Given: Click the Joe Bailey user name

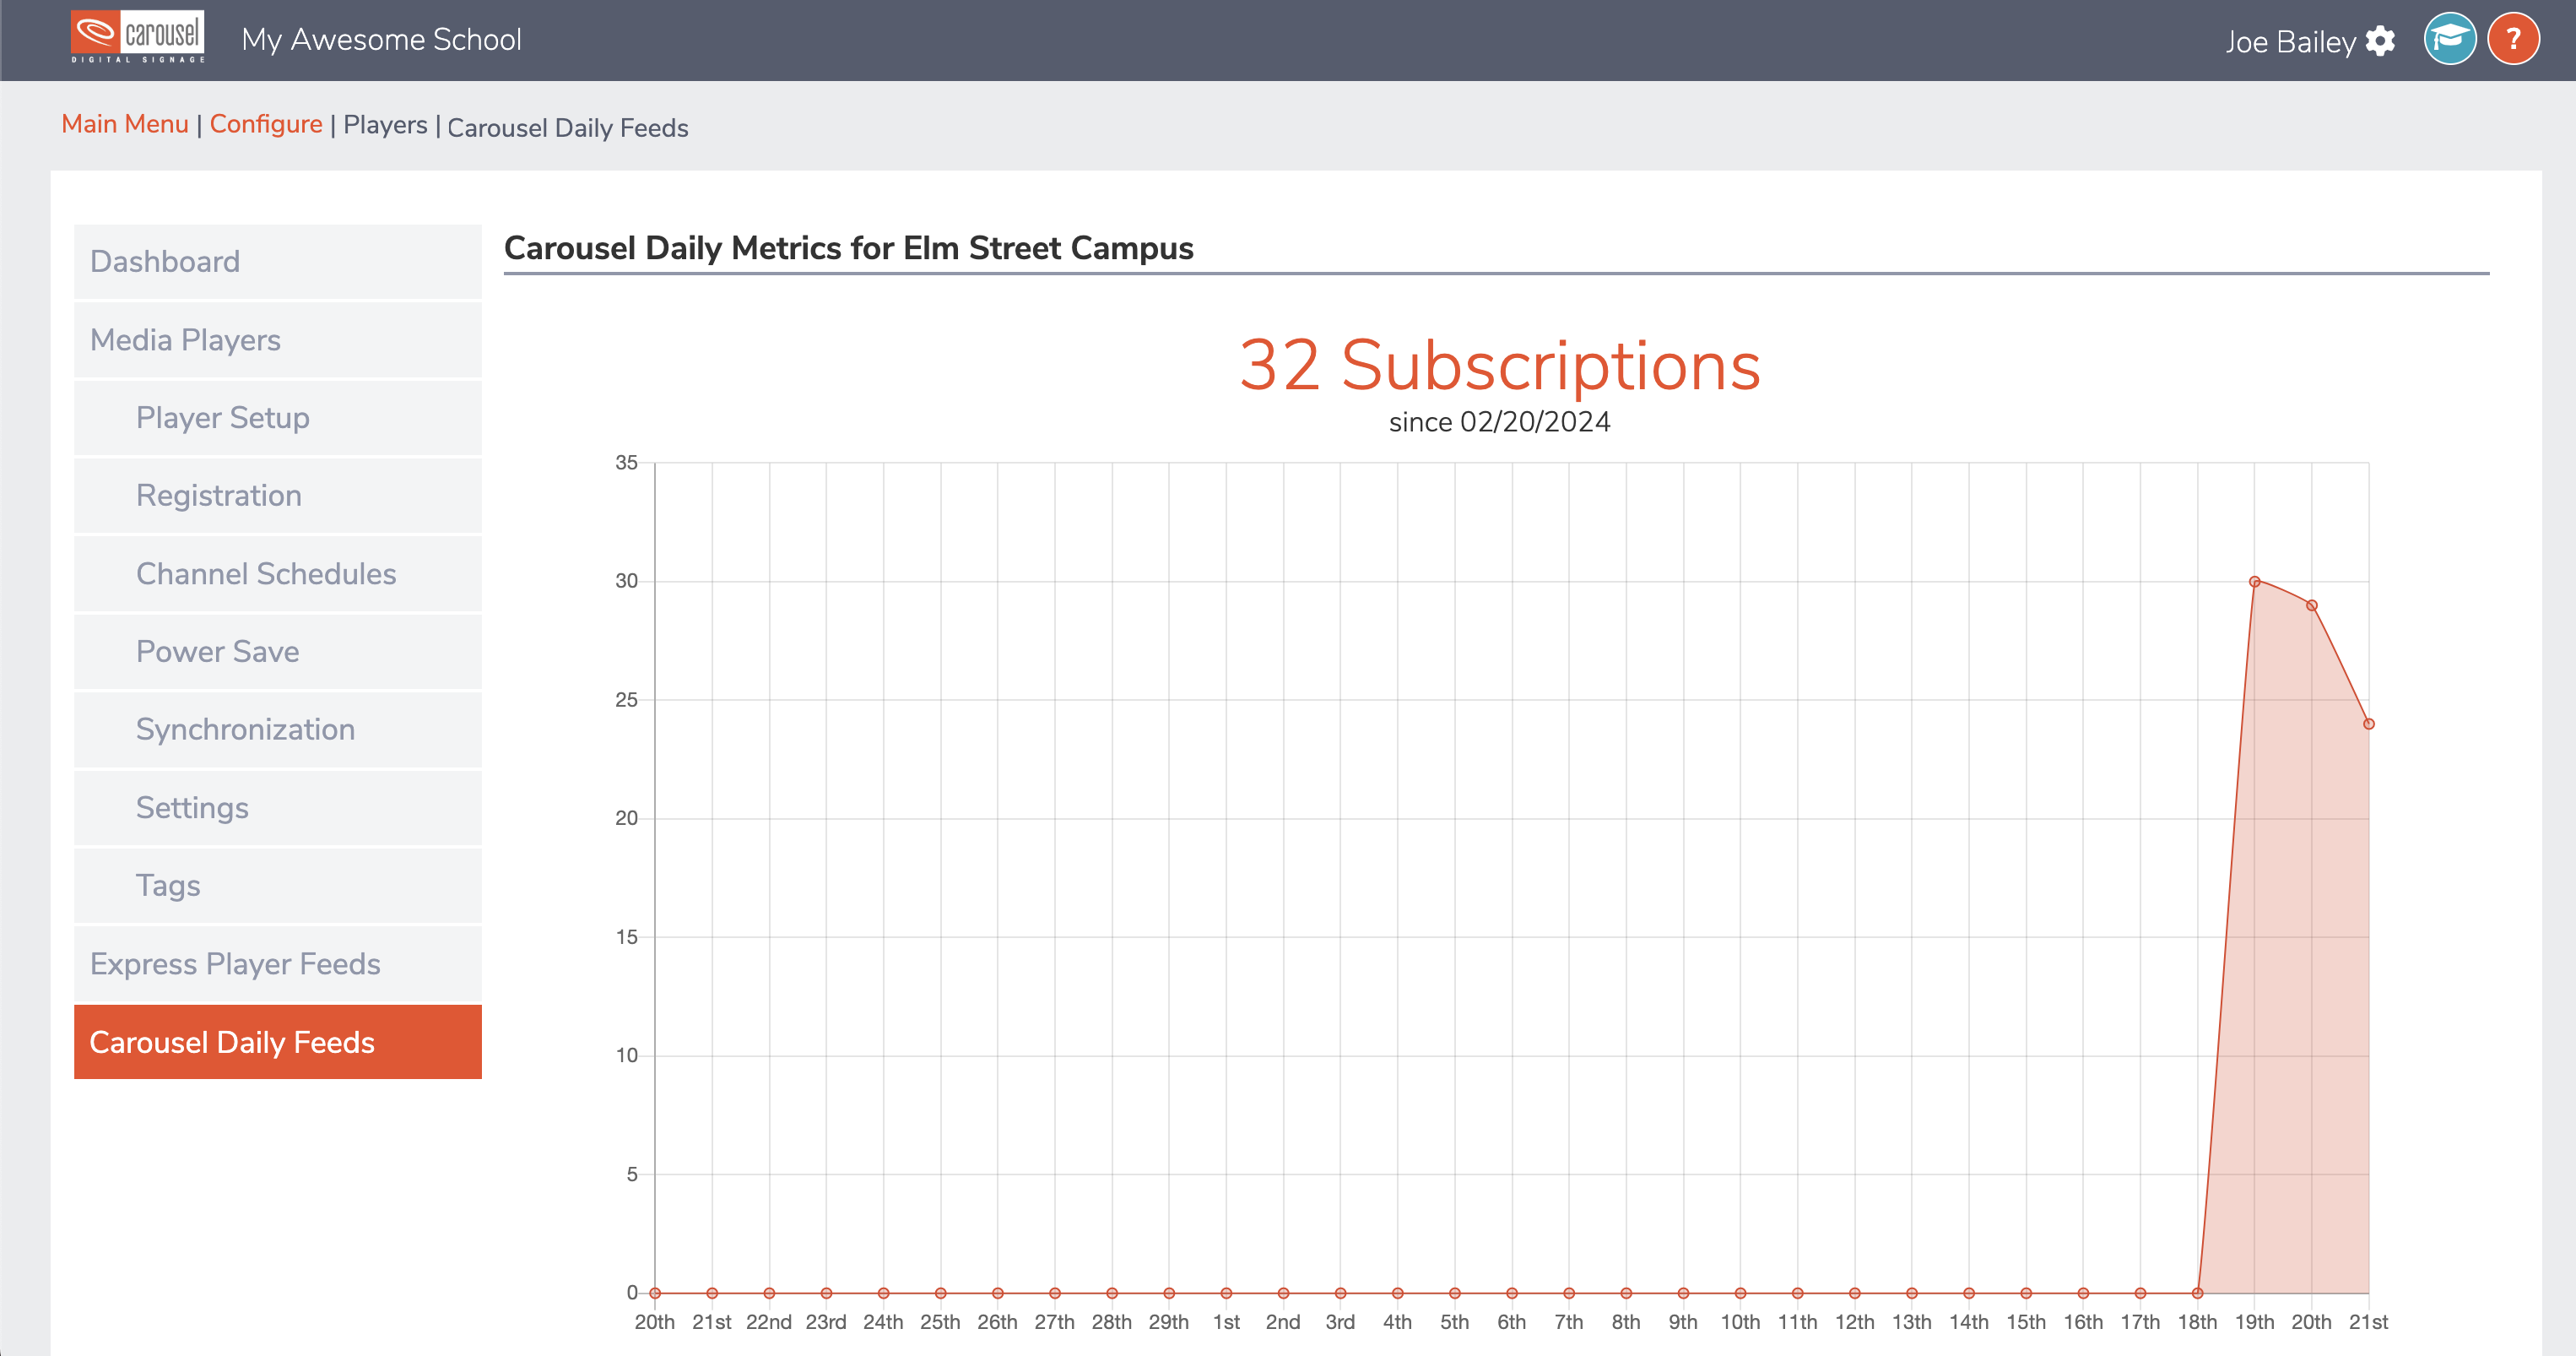Looking at the screenshot, I should click(2290, 42).
